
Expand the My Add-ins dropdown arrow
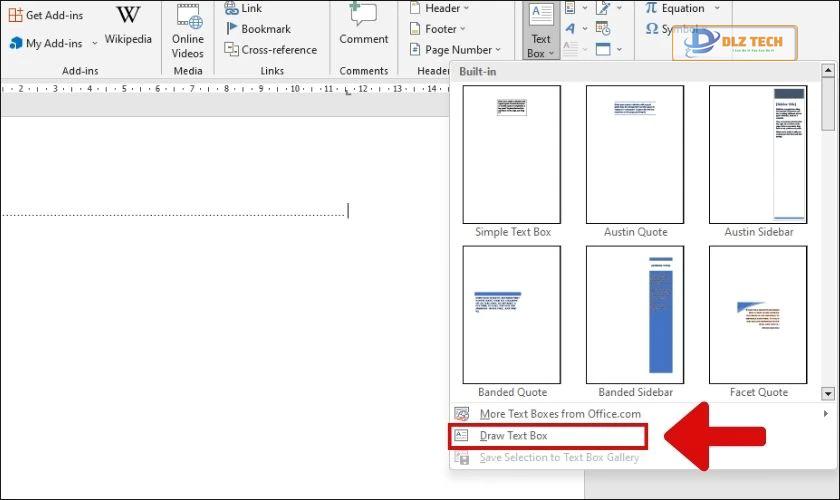click(x=95, y=43)
